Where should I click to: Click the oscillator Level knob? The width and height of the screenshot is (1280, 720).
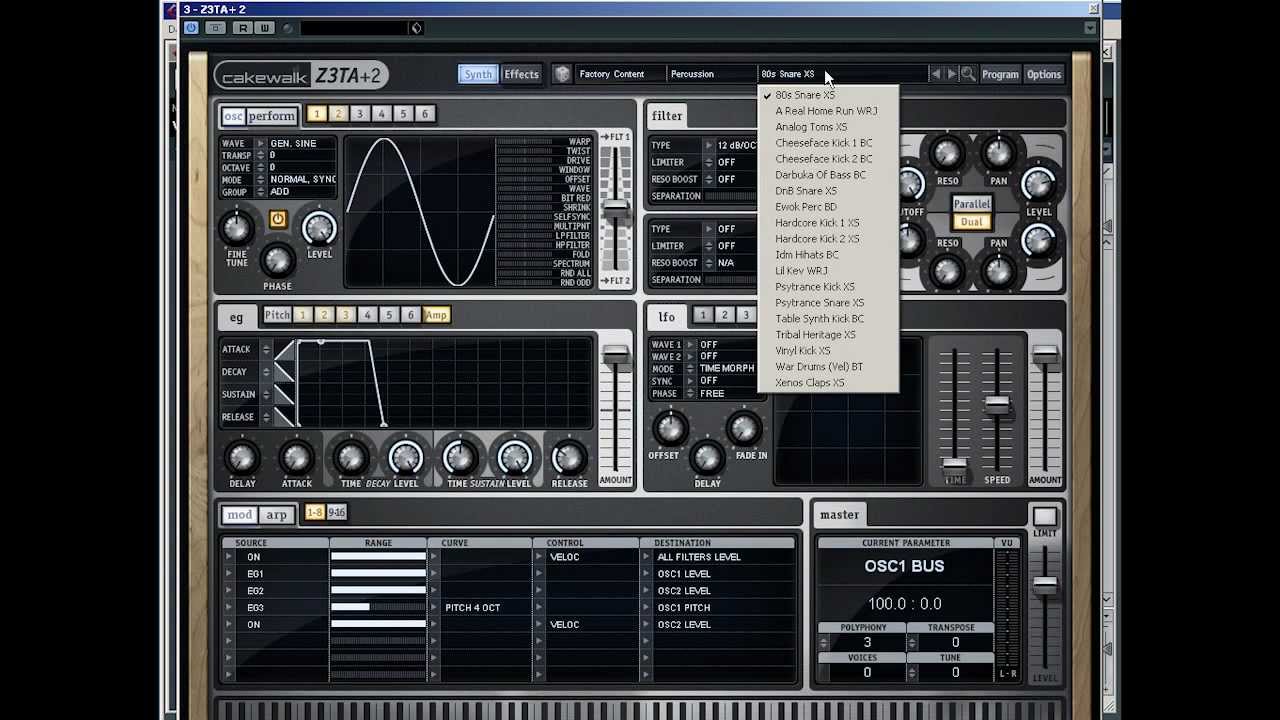click(x=319, y=229)
